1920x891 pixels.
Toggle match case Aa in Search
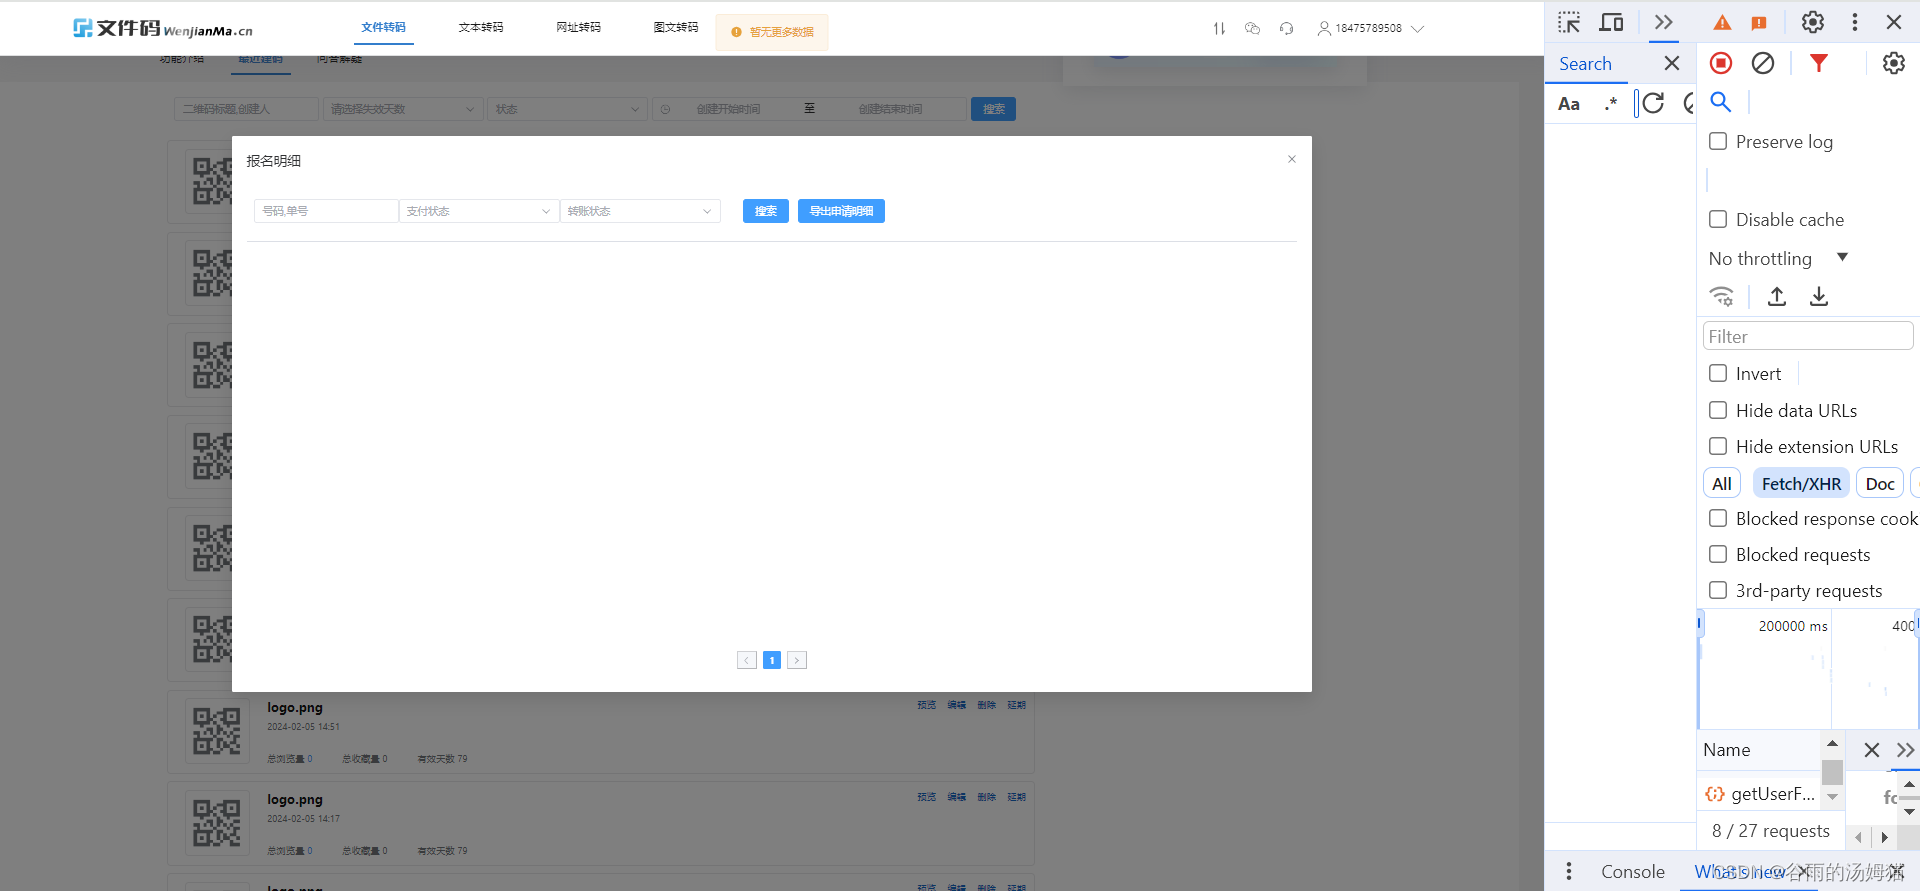[1569, 103]
